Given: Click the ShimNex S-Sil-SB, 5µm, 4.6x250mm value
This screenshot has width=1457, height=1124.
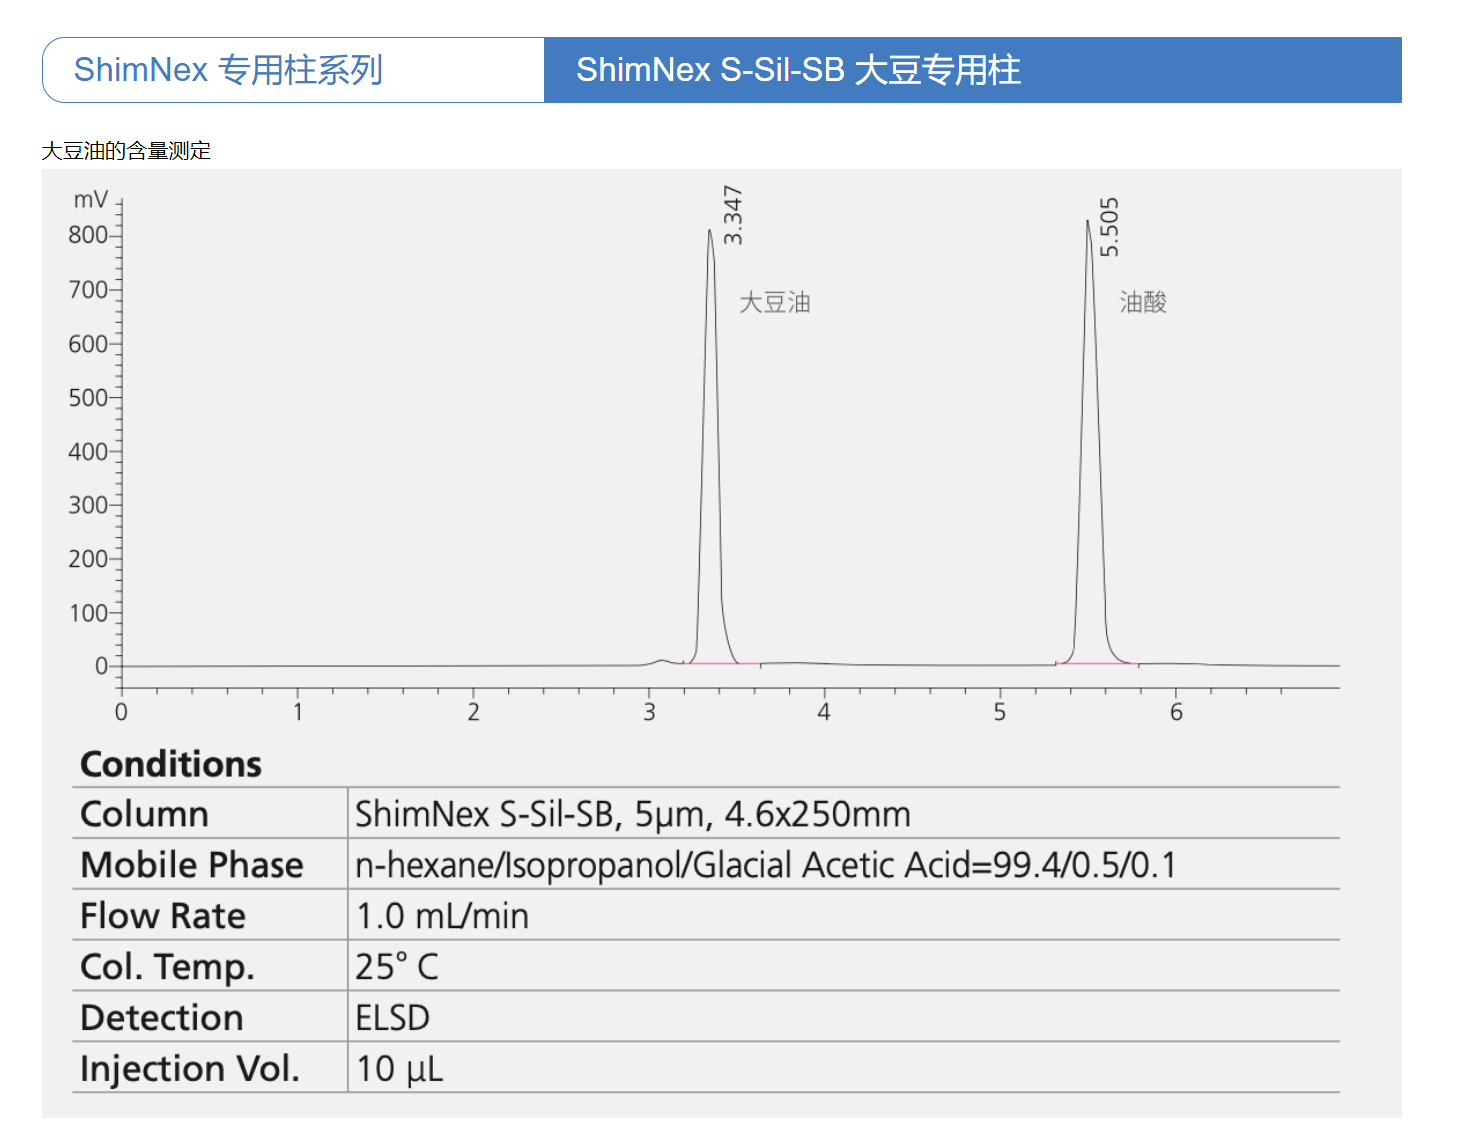Looking at the screenshot, I should (x=632, y=814).
